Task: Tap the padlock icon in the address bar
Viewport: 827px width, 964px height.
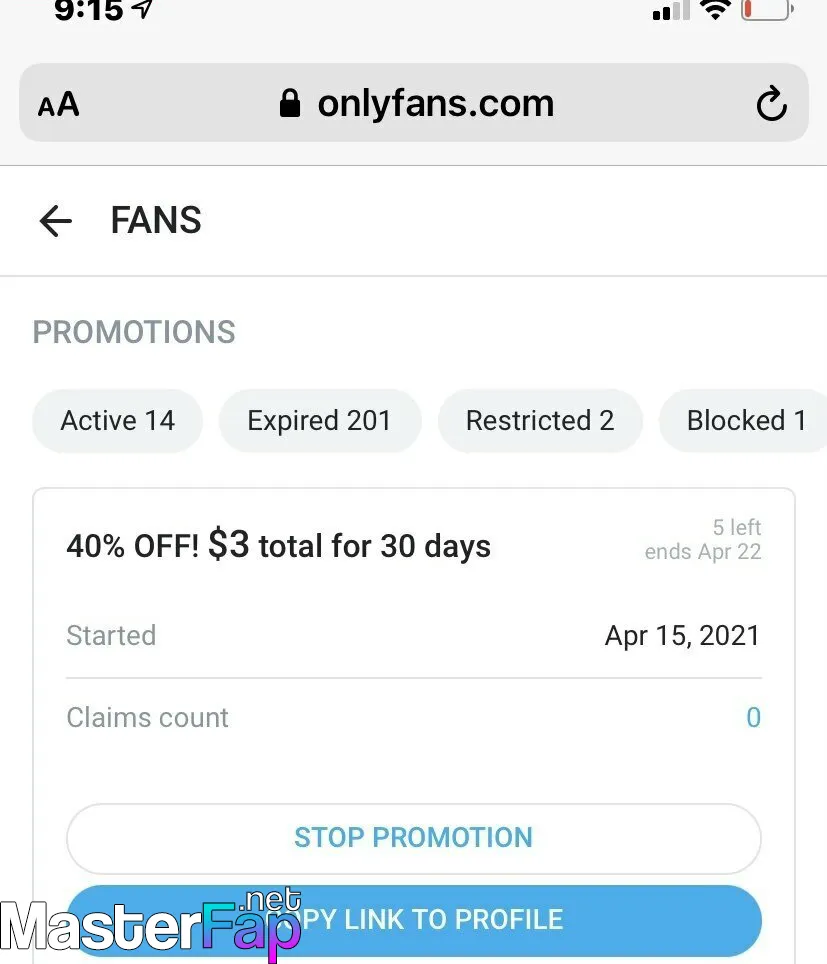Action: tap(290, 103)
